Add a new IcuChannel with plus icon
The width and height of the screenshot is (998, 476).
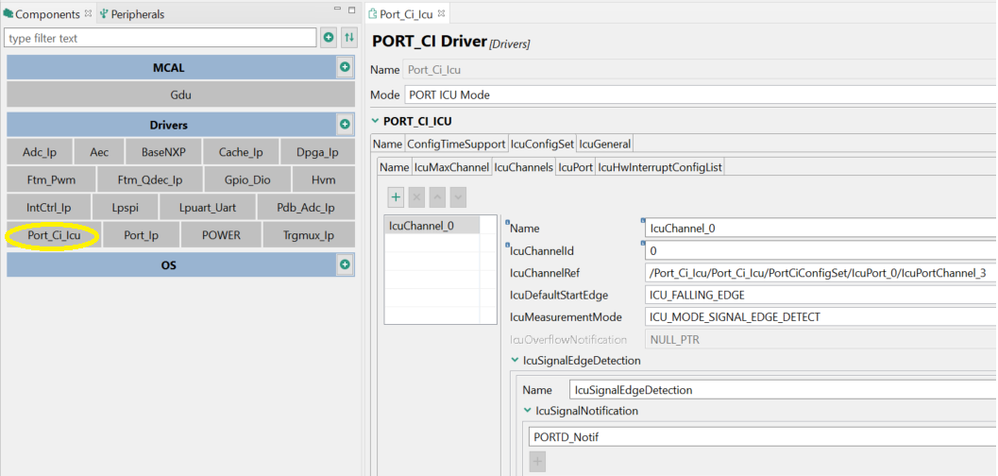(396, 197)
